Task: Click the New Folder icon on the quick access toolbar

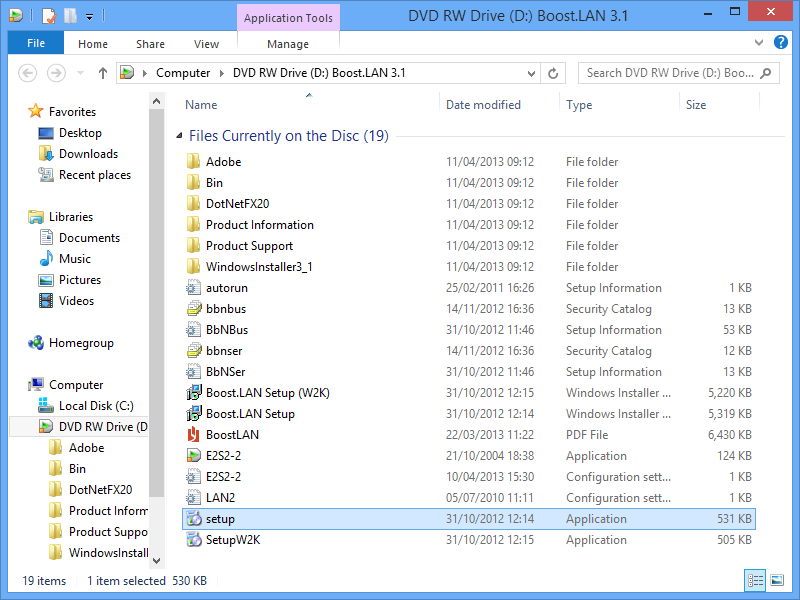Action: click(x=70, y=14)
